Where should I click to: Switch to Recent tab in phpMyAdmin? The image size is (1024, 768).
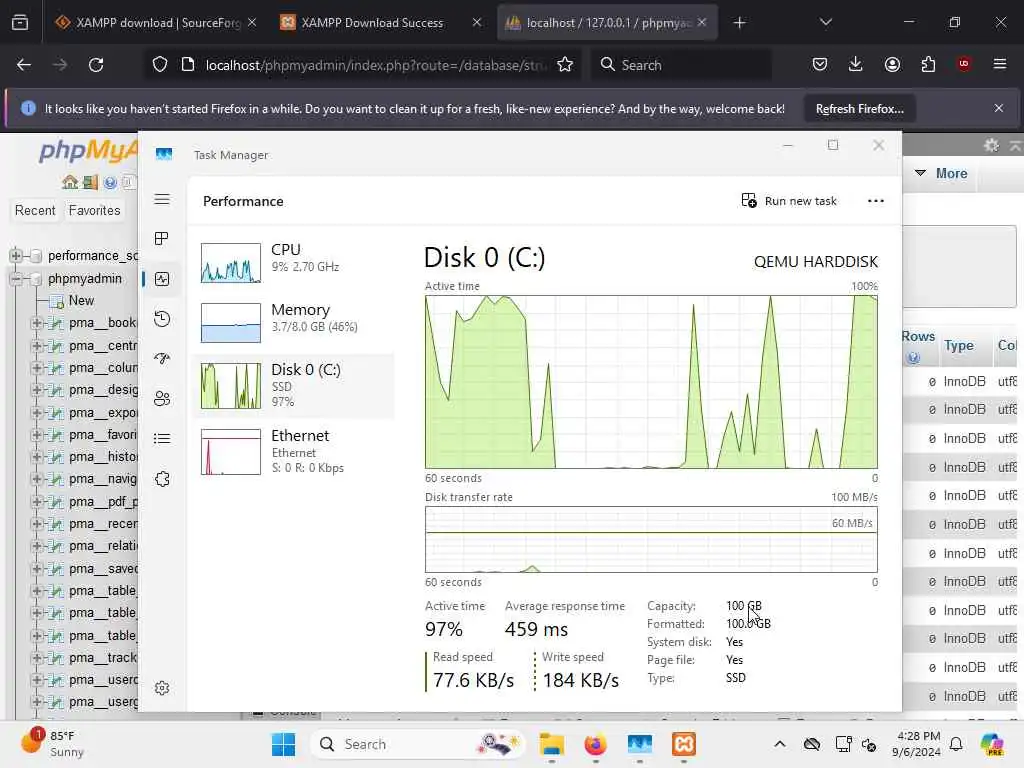(35, 210)
